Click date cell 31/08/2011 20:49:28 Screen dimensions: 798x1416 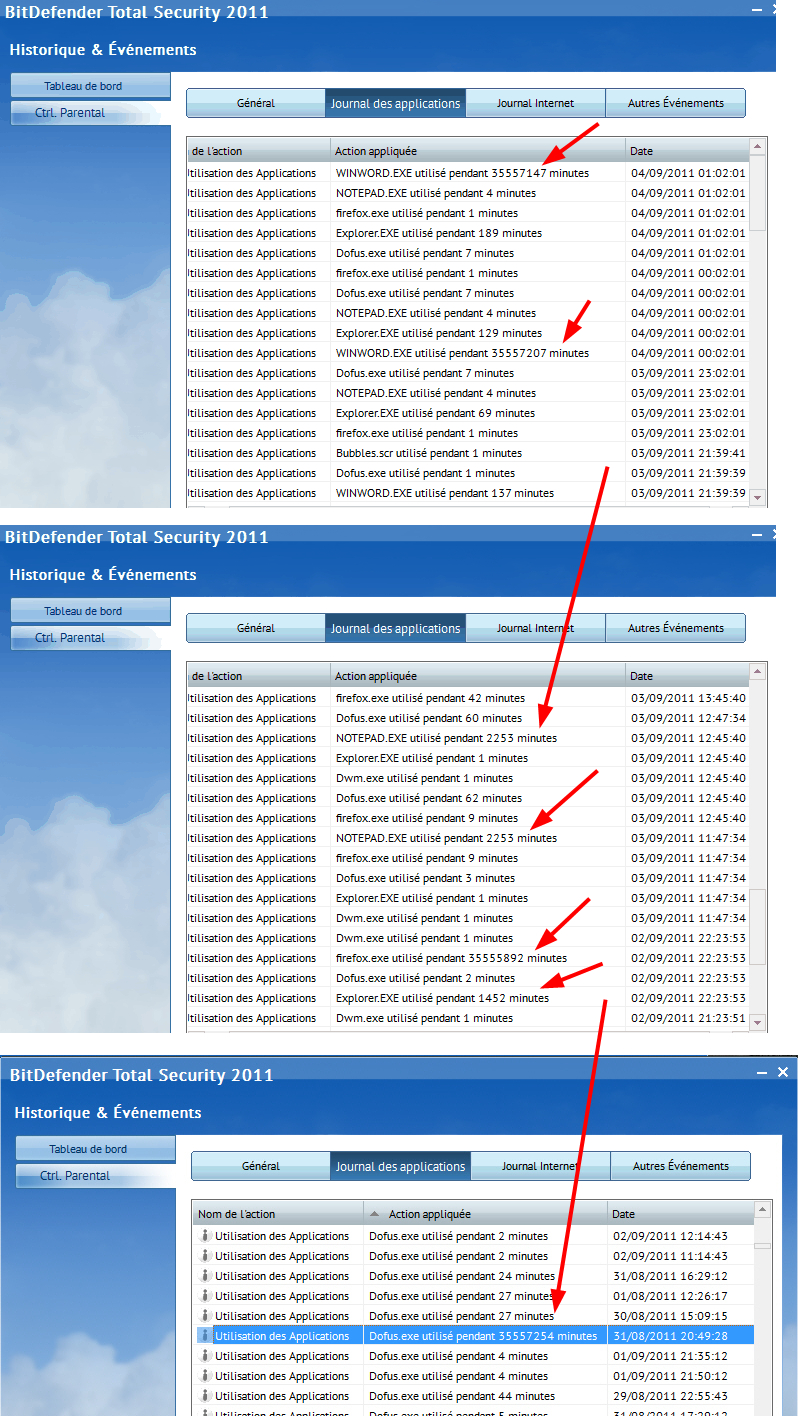click(x=671, y=1336)
